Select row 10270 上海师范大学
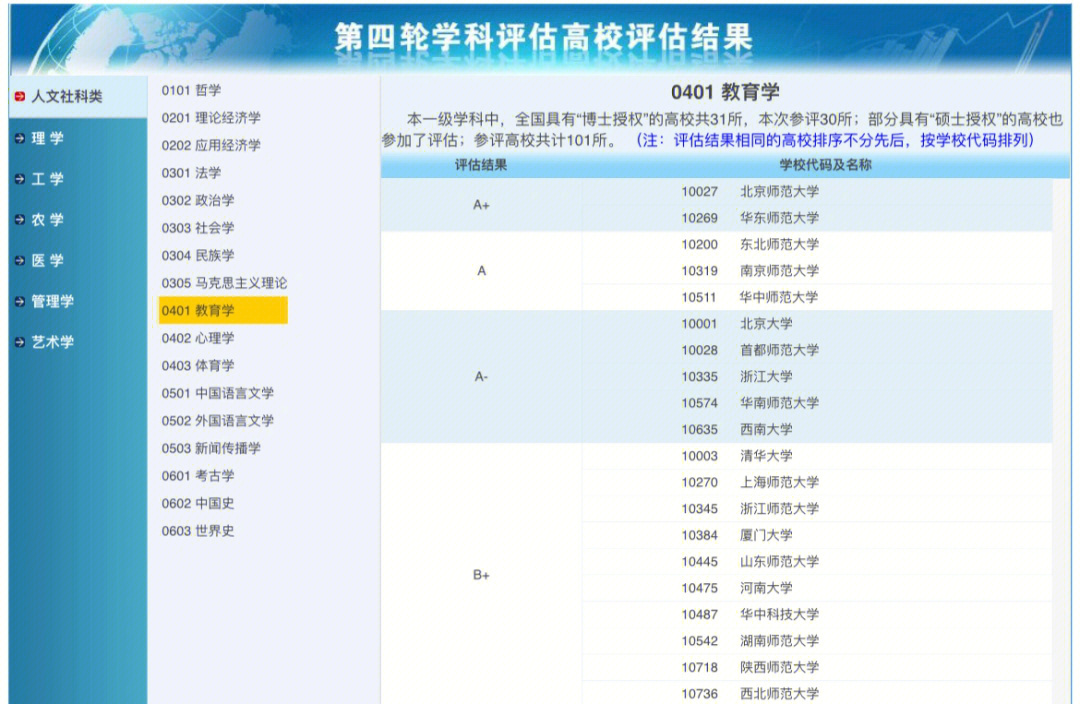 818,482
